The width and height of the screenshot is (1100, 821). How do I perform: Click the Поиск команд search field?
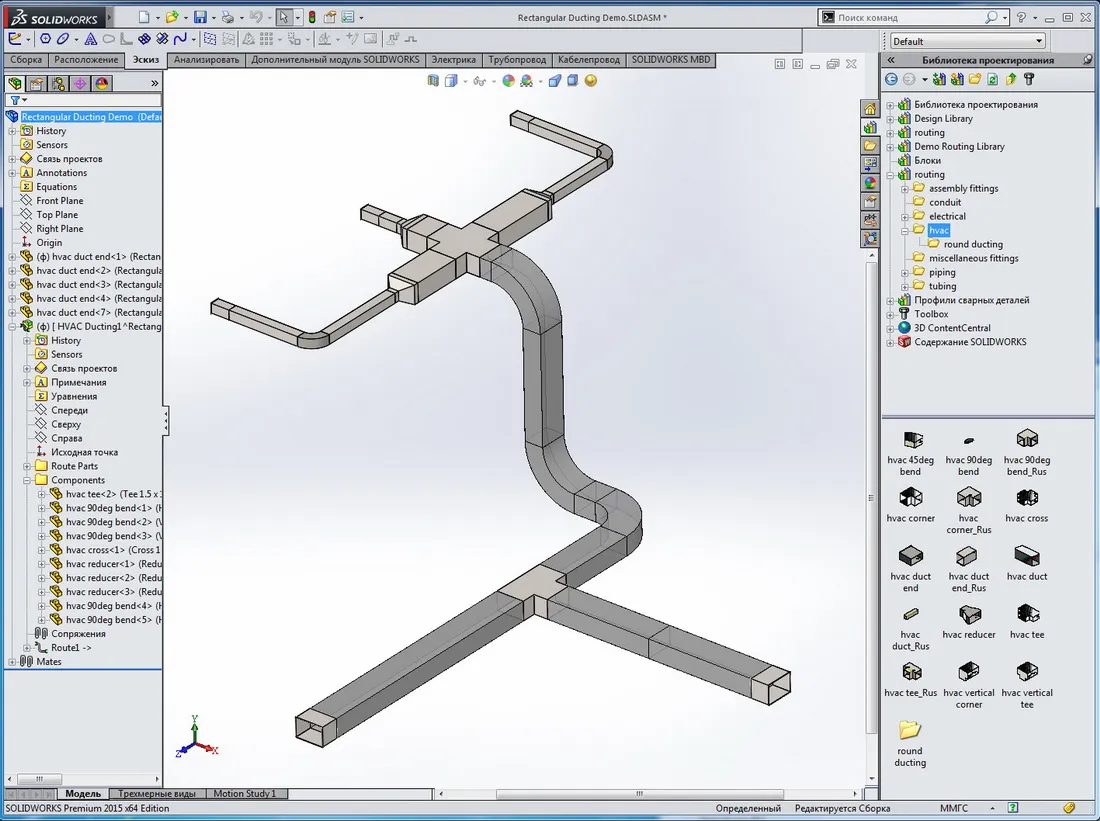(x=910, y=18)
